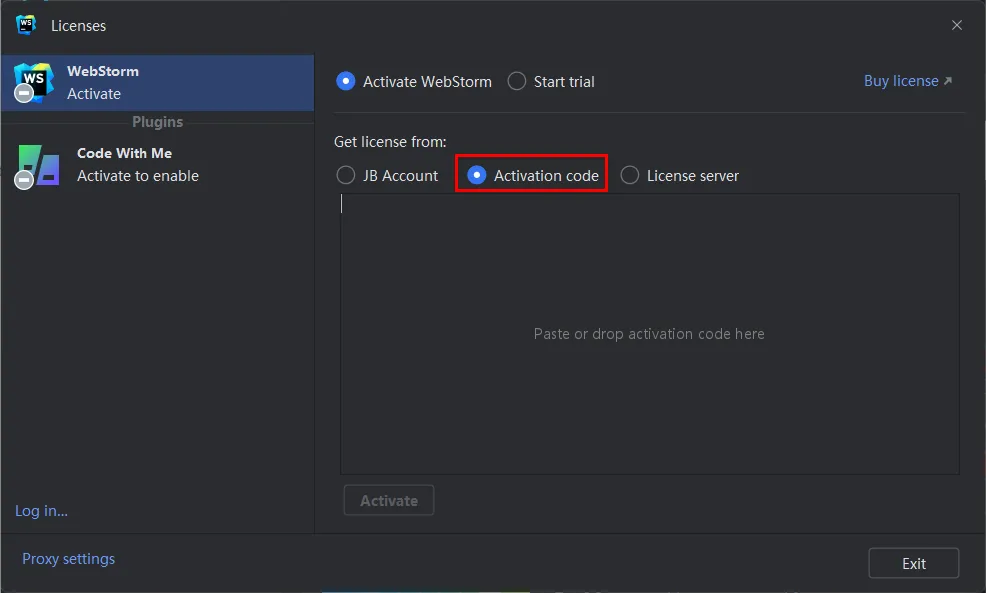Select the Code With Me plugin name
986x593 pixels.
coord(124,153)
